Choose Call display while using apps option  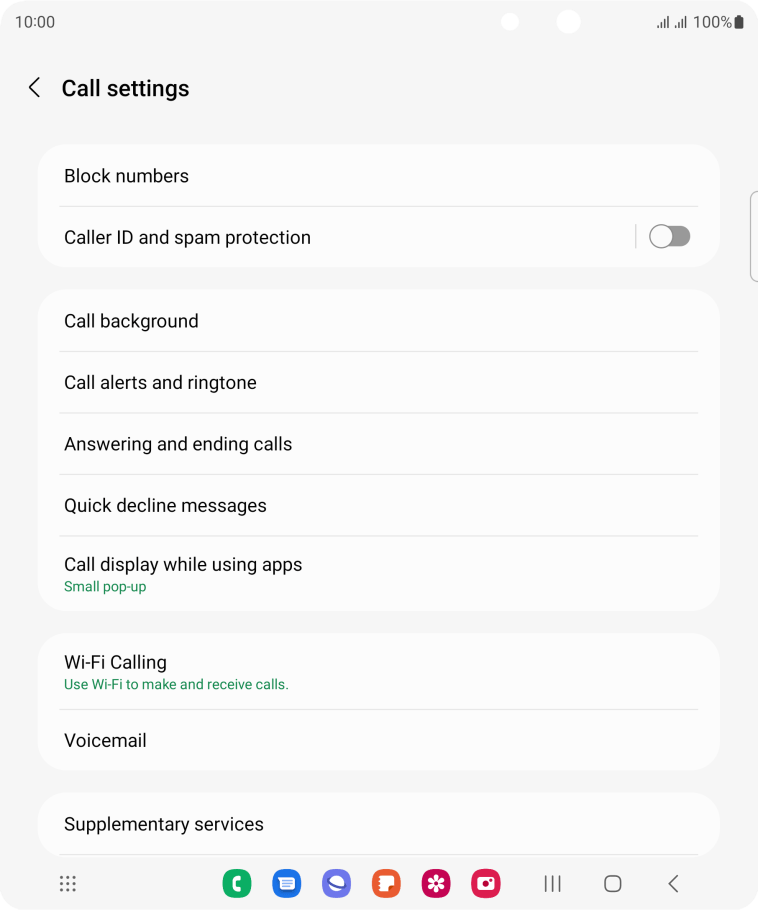click(x=378, y=573)
